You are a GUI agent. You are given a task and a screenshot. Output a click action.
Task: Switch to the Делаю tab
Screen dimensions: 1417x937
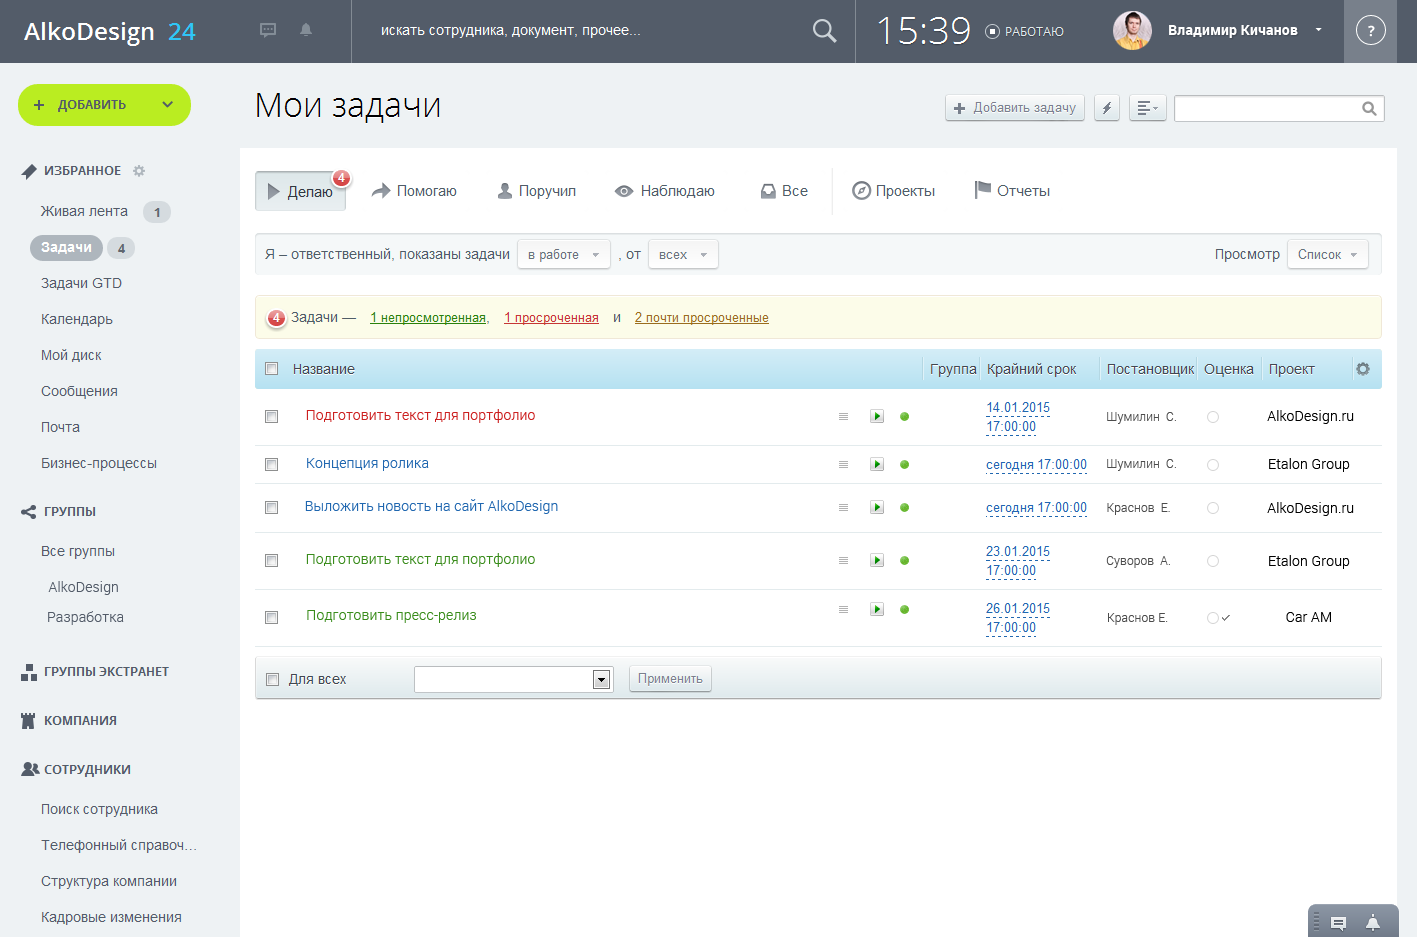301,191
